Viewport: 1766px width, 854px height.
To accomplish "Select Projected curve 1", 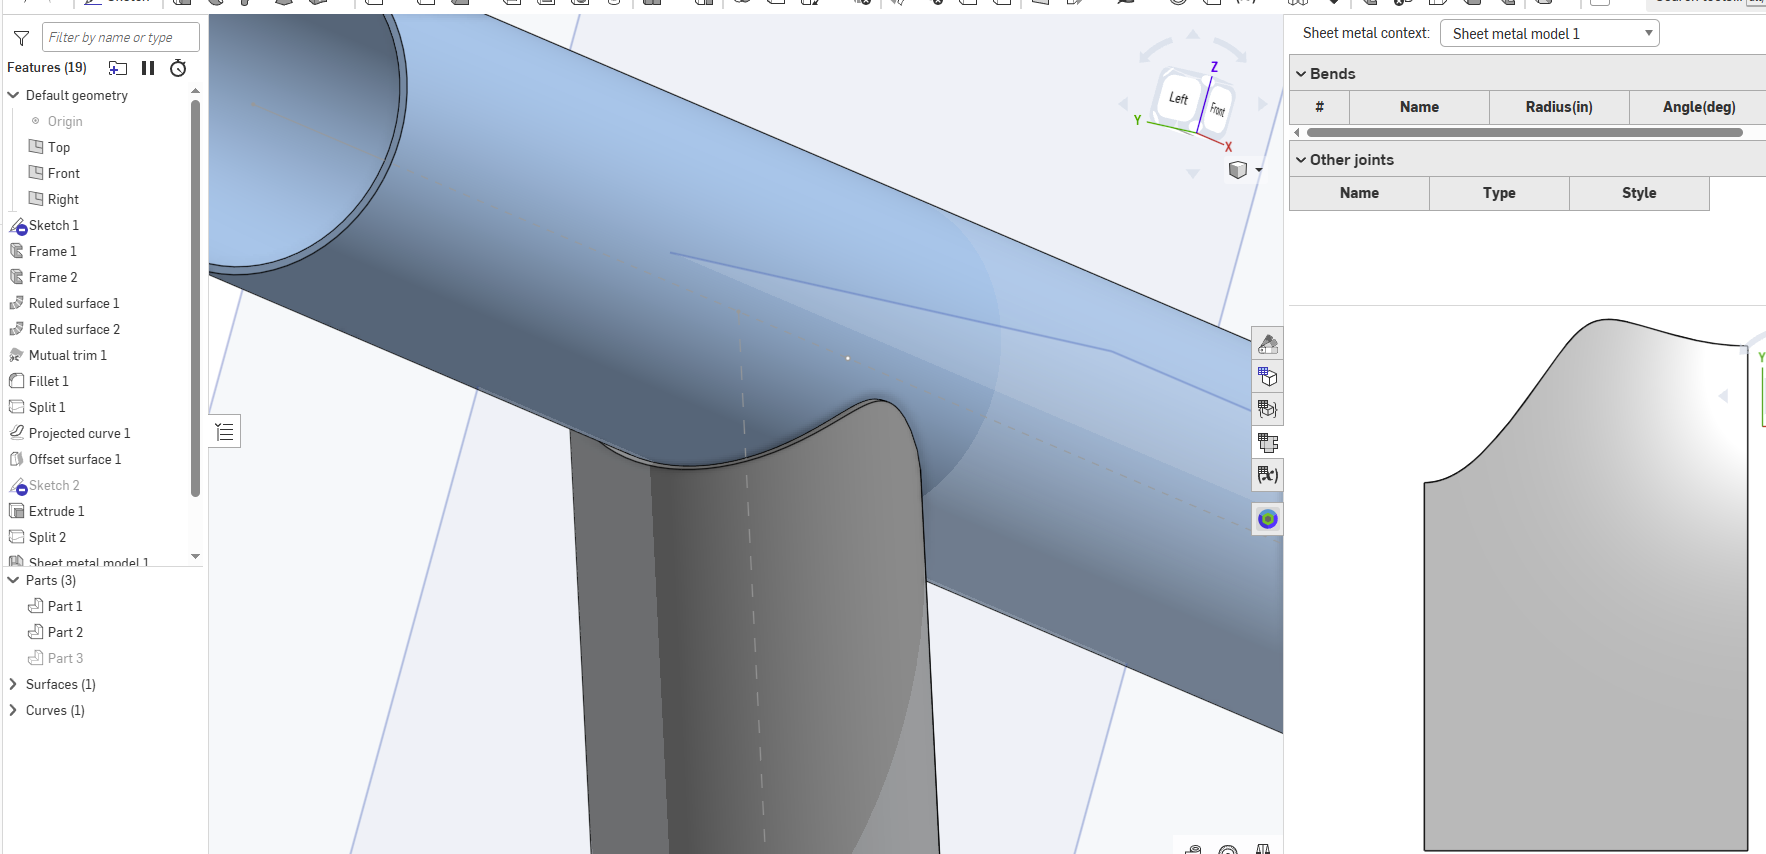I will (79, 433).
